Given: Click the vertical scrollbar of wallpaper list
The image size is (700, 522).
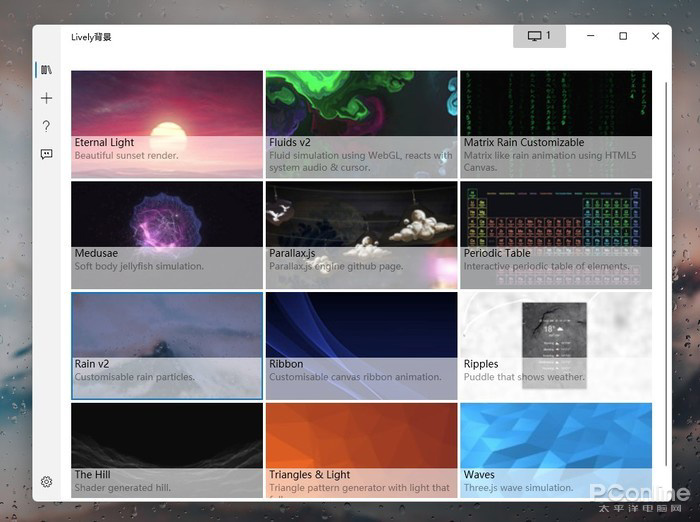Looking at the screenshot, I should [666, 275].
